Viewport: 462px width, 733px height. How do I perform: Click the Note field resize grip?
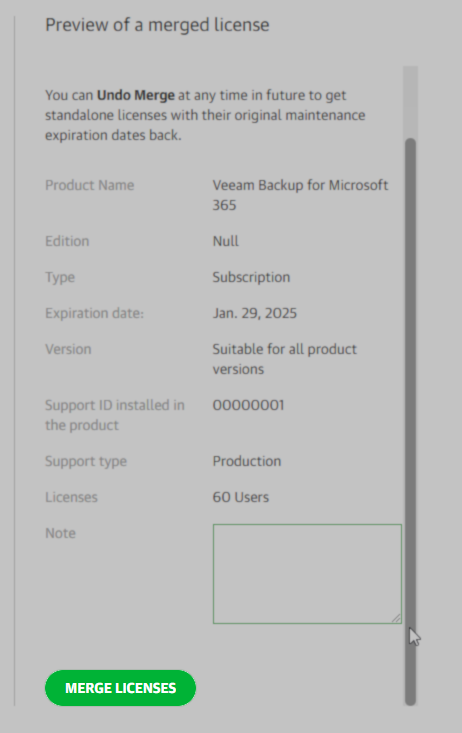[396, 618]
